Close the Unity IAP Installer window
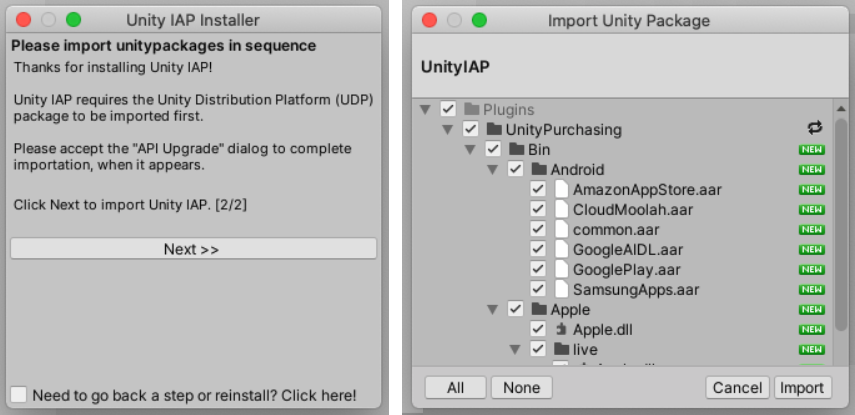Viewport: 855px width, 415px height. pyautogui.click(x=23, y=20)
